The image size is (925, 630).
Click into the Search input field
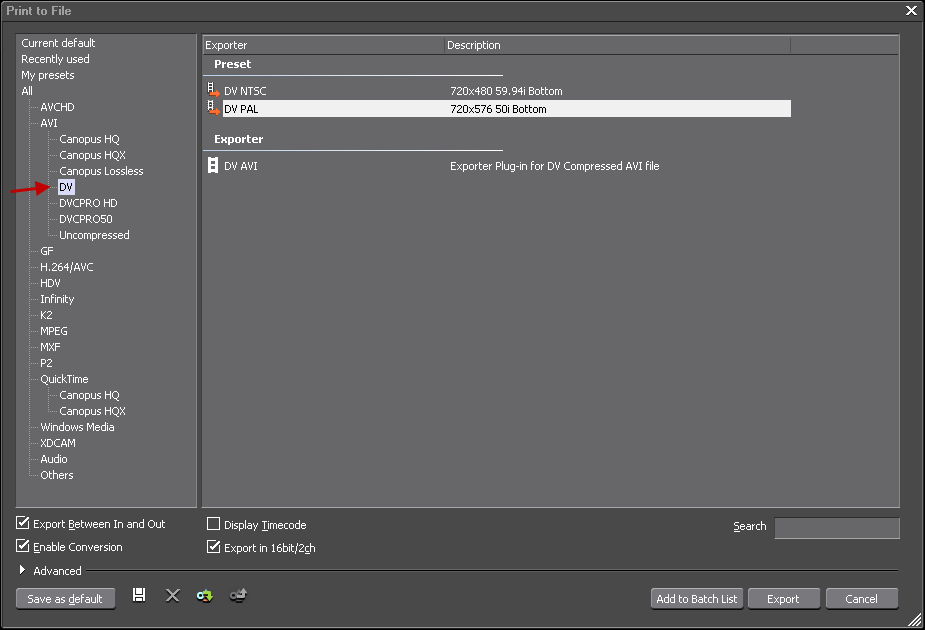(836, 528)
